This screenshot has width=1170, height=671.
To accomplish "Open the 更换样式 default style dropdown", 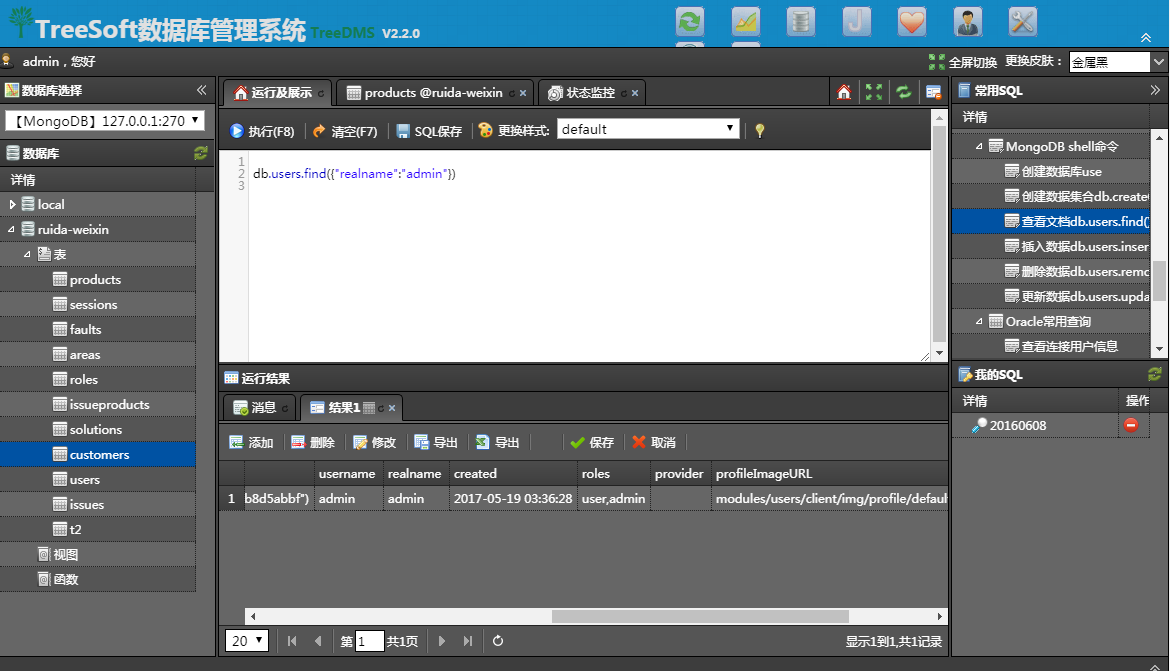I will point(648,129).
